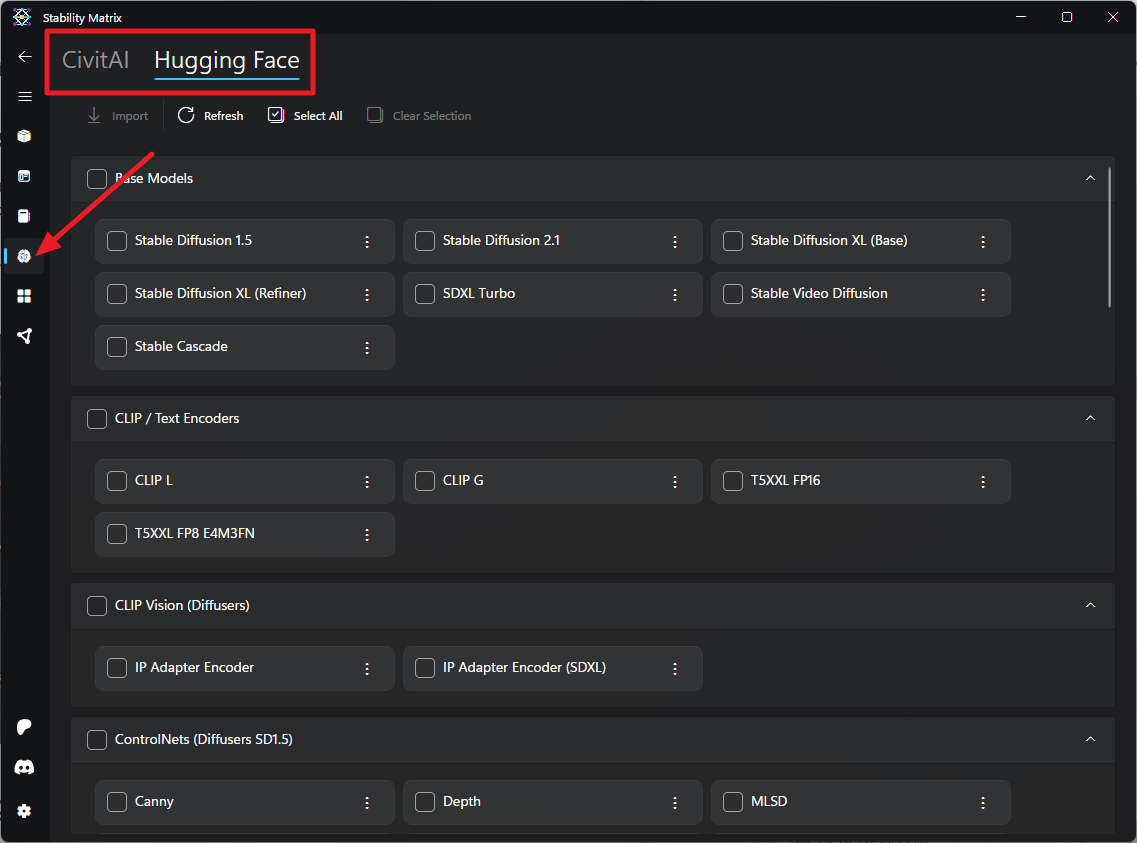Switch to the CivitAI tab
The height and width of the screenshot is (843, 1137).
click(96, 59)
